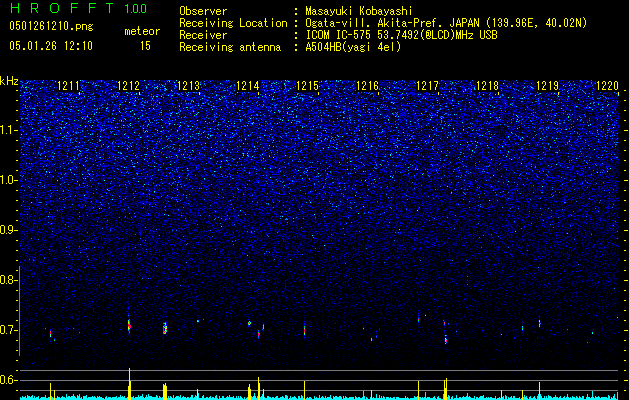Click the HROFFT program title
The height and width of the screenshot is (400, 629).
tap(62, 8)
